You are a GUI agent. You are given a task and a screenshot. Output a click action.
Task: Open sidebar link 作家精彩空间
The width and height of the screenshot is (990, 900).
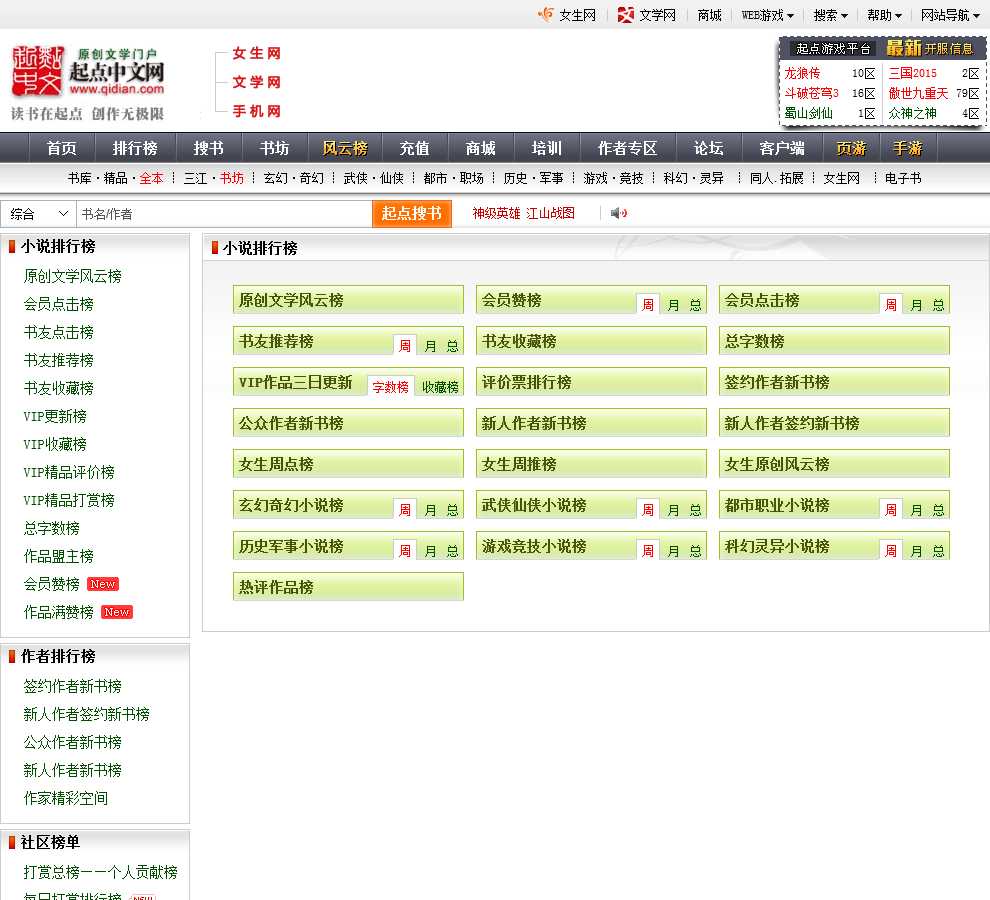tap(66, 798)
